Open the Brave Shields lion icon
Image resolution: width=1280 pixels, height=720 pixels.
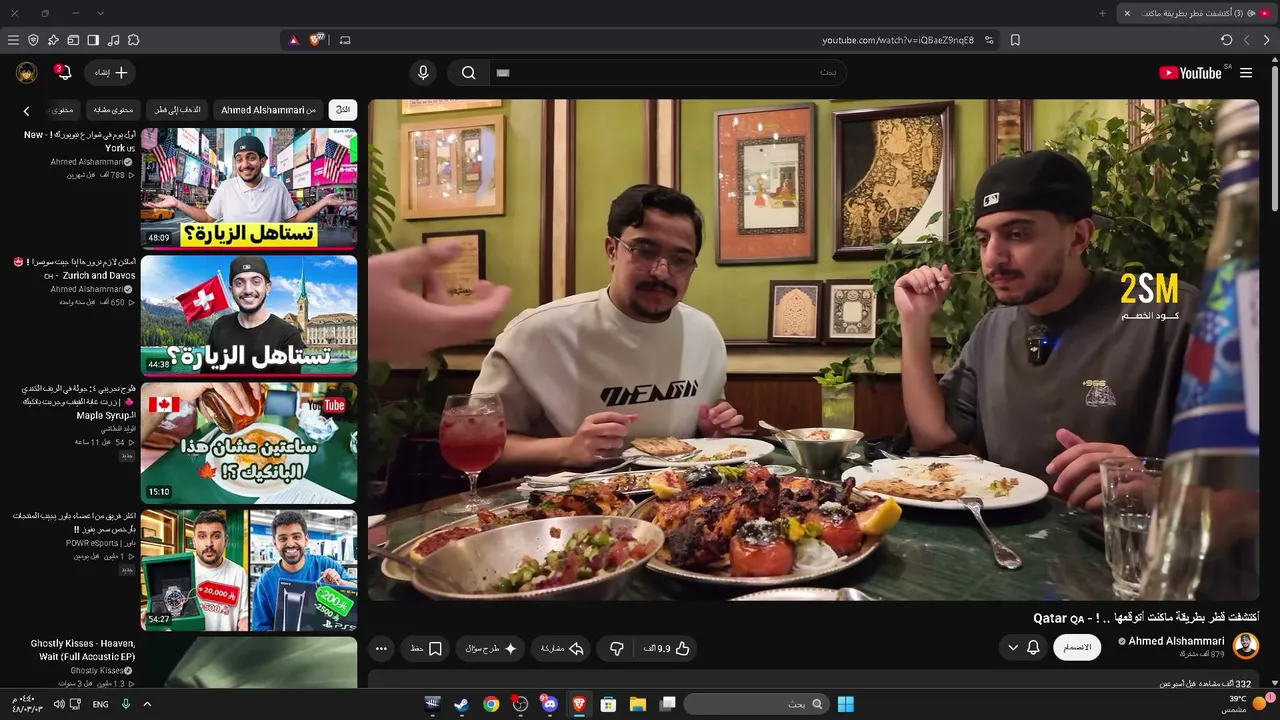317,40
